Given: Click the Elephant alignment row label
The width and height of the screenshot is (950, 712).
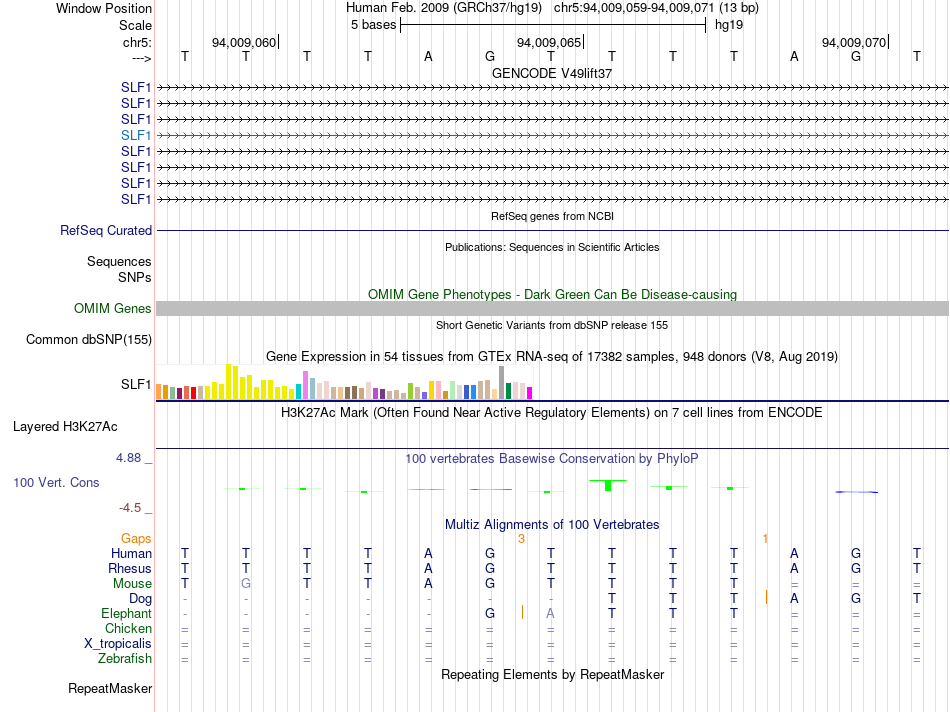Looking at the screenshot, I should [127, 613].
